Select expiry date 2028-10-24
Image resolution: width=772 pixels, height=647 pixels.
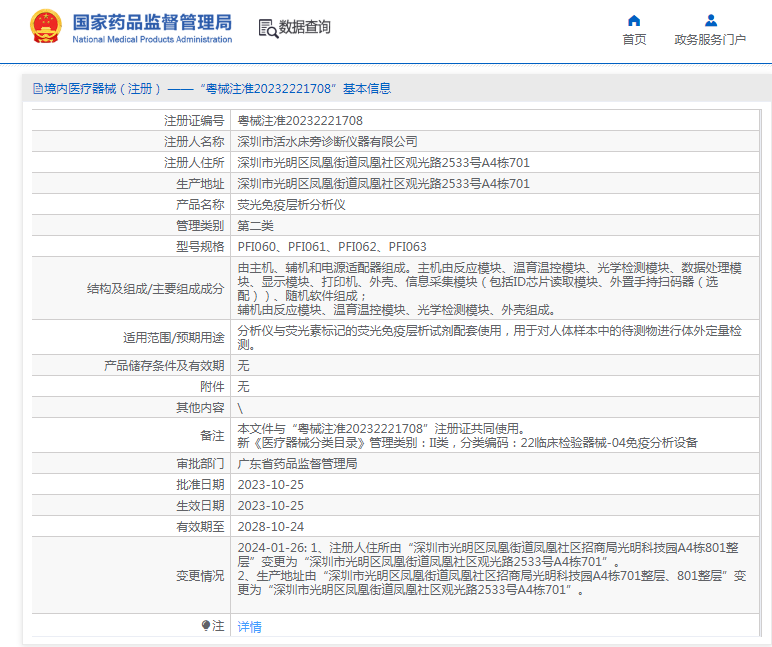click(x=271, y=527)
